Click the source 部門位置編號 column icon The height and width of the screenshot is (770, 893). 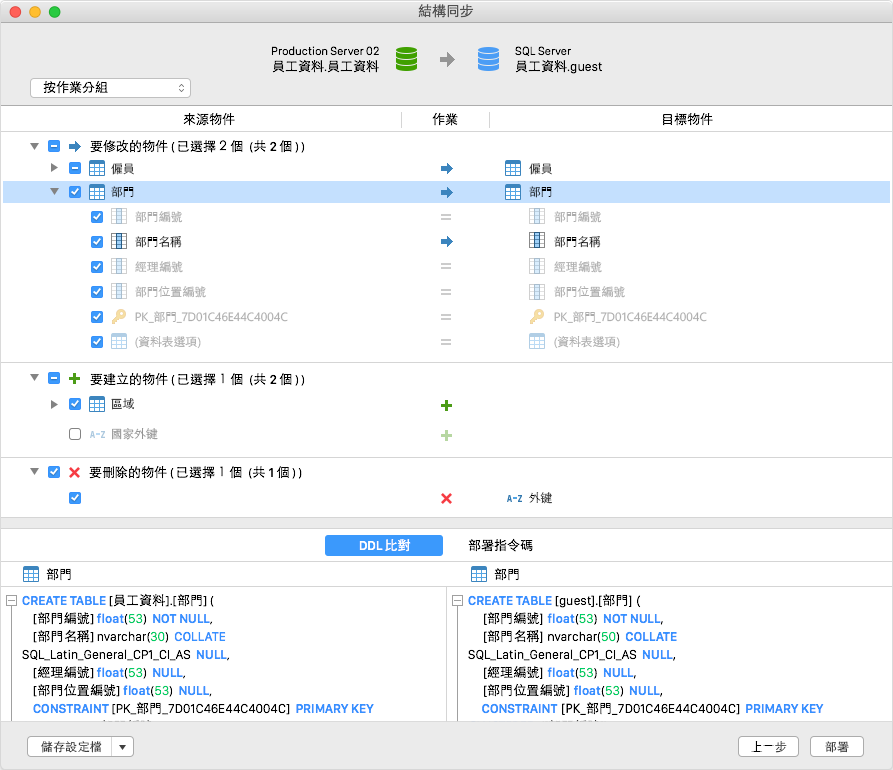tap(118, 291)
